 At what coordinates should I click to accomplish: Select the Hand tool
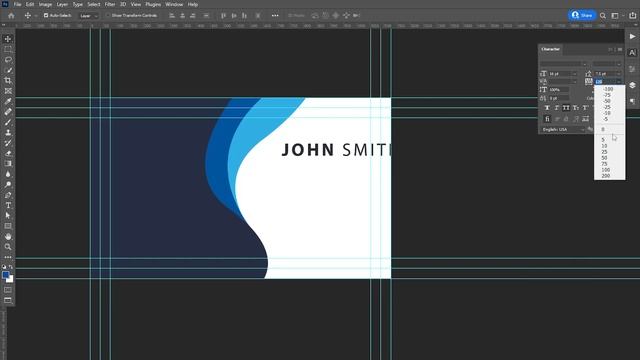8,236
